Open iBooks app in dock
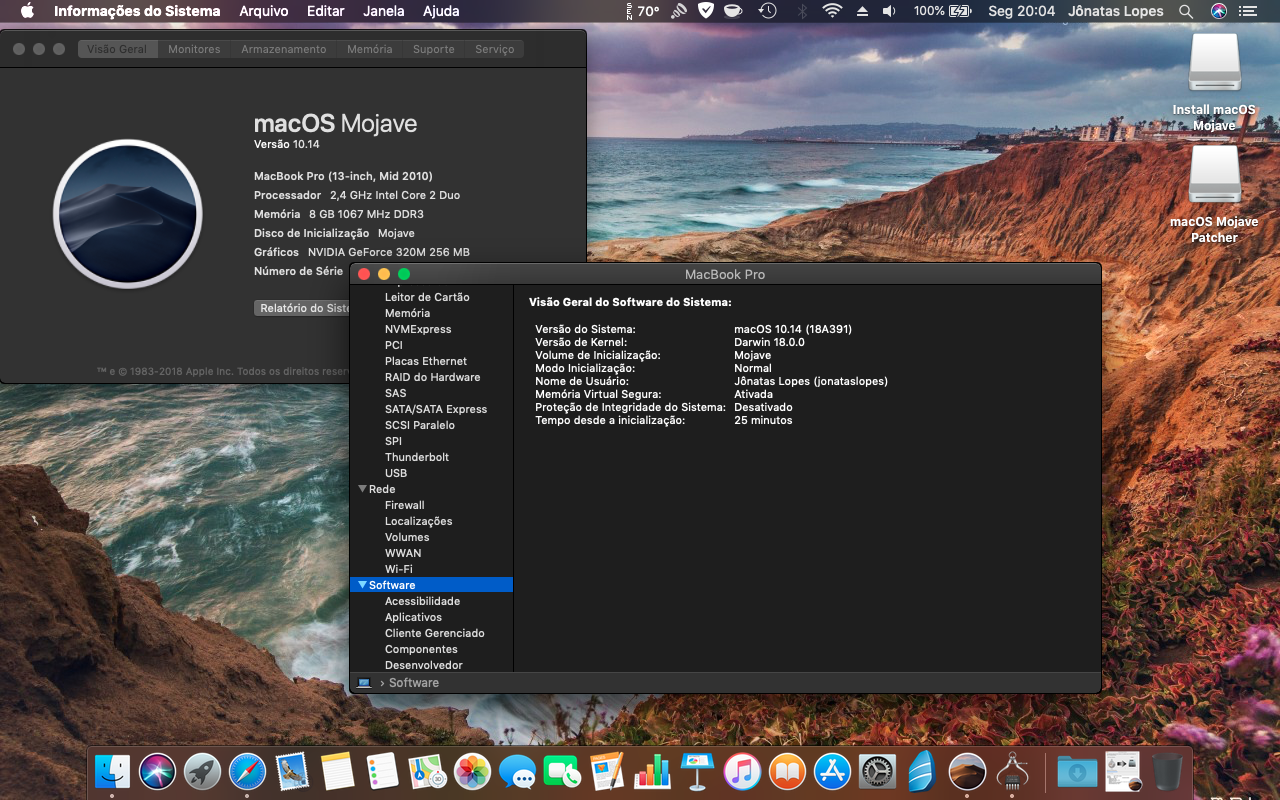The height and width of the screenshot is (800, 1280). point(787,771)
